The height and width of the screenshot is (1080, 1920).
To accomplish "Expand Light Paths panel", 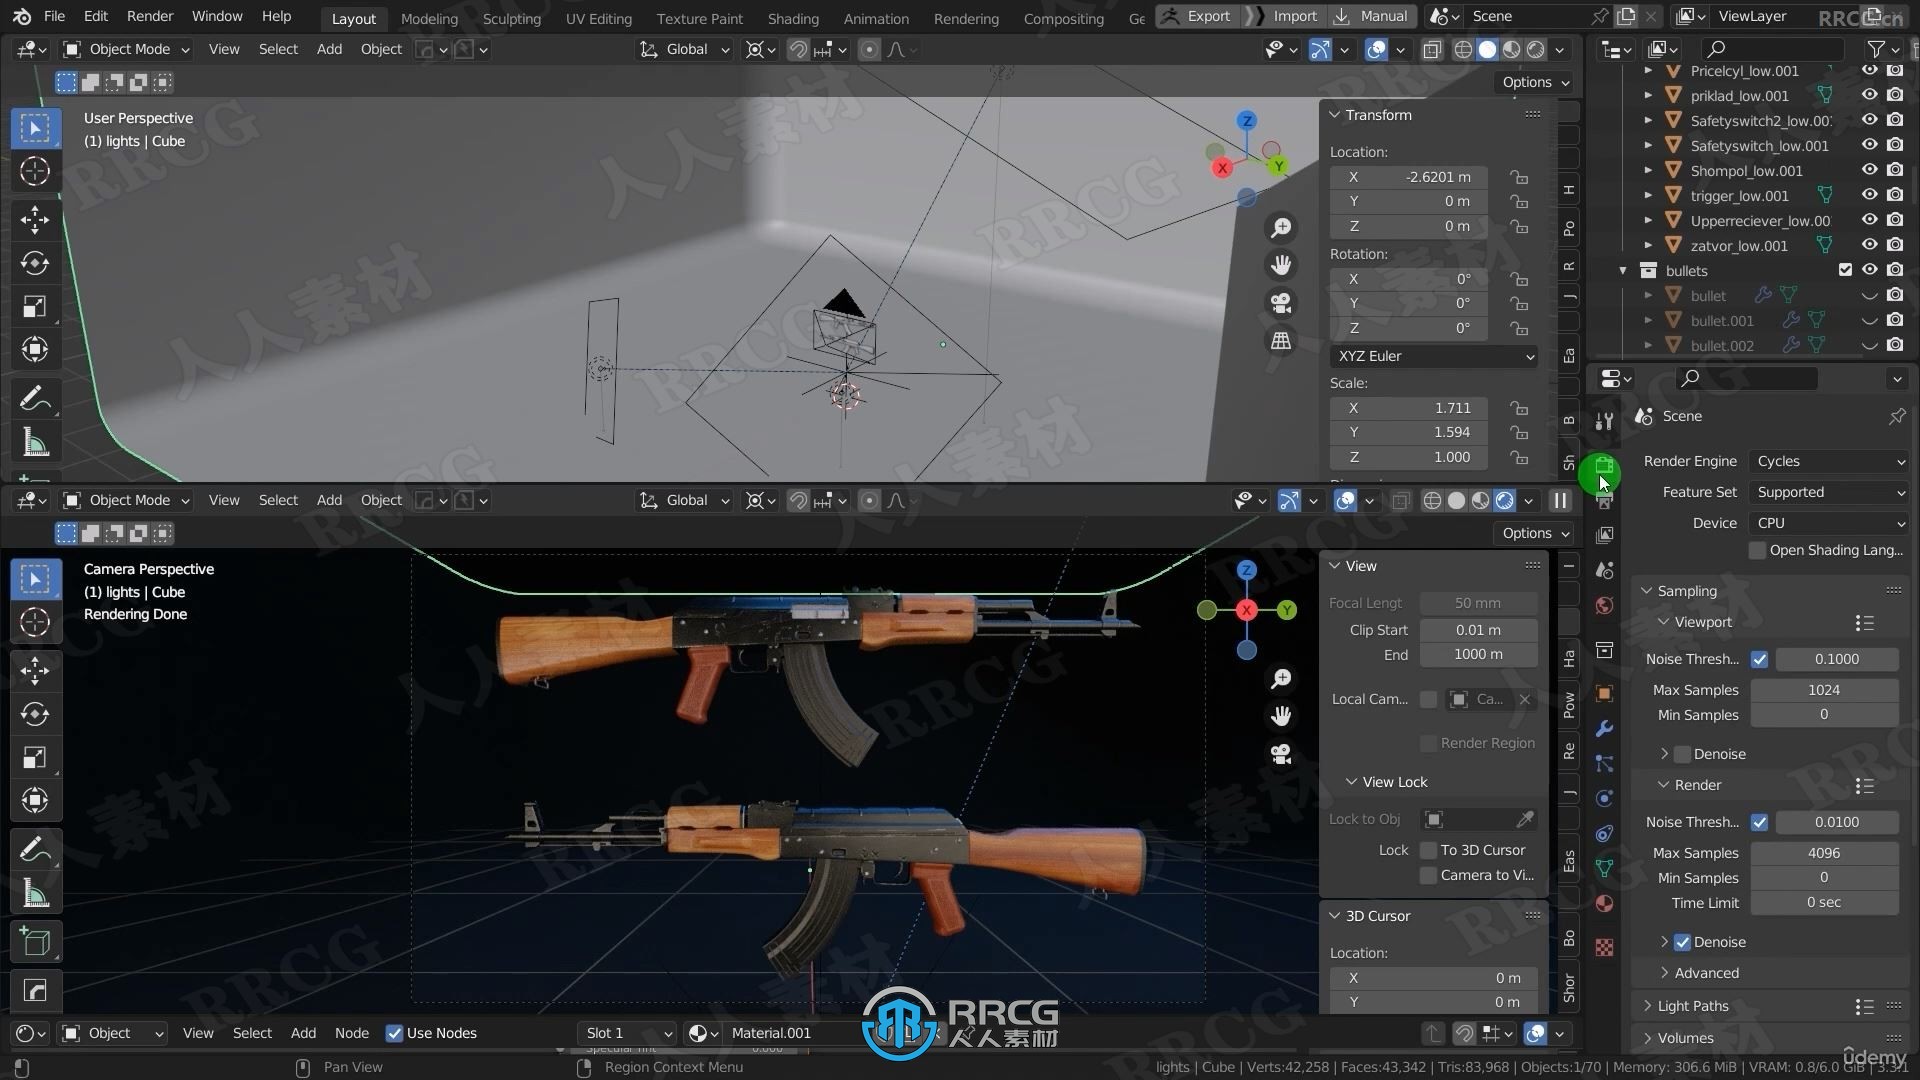I will coord(1692,1006).
